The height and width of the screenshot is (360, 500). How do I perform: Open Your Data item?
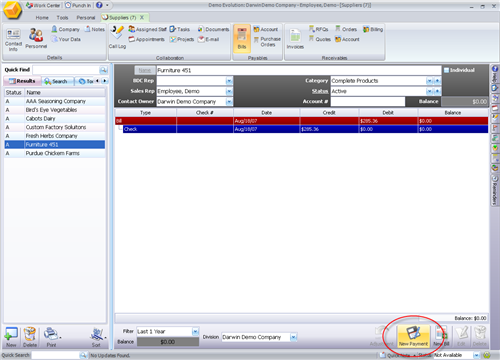point(66,39)
